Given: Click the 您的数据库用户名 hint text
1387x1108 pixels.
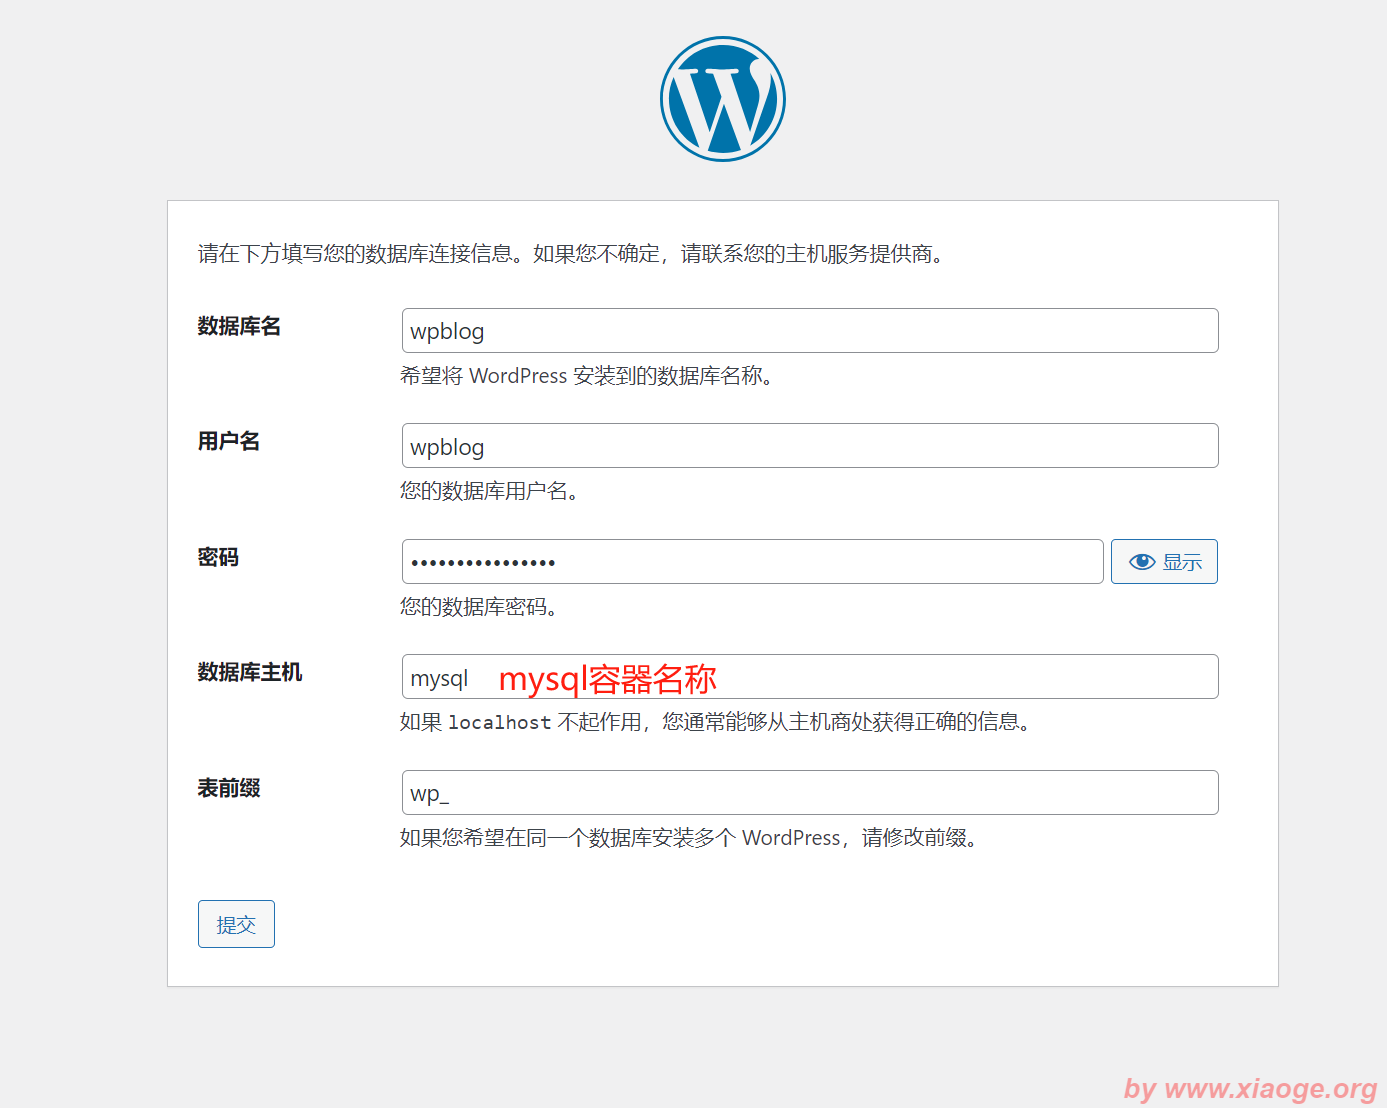Looking at the screenshot, I should [489, 491].
